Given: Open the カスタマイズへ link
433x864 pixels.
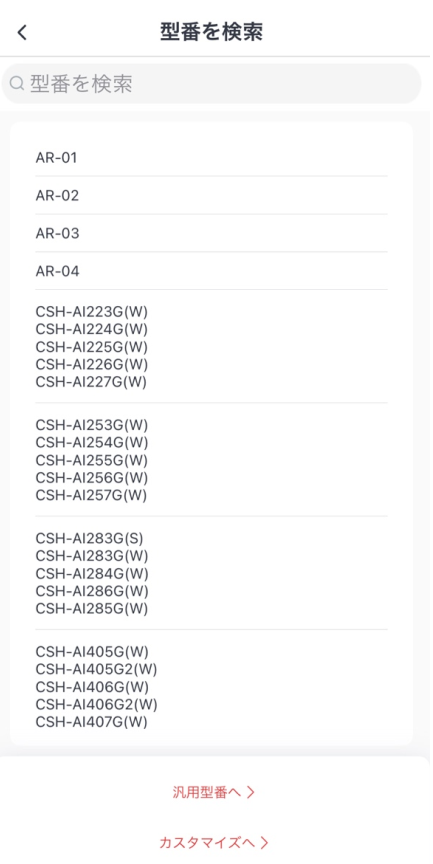Looking at the screenshot, I should pyautogui.click(x=214, y=842).
